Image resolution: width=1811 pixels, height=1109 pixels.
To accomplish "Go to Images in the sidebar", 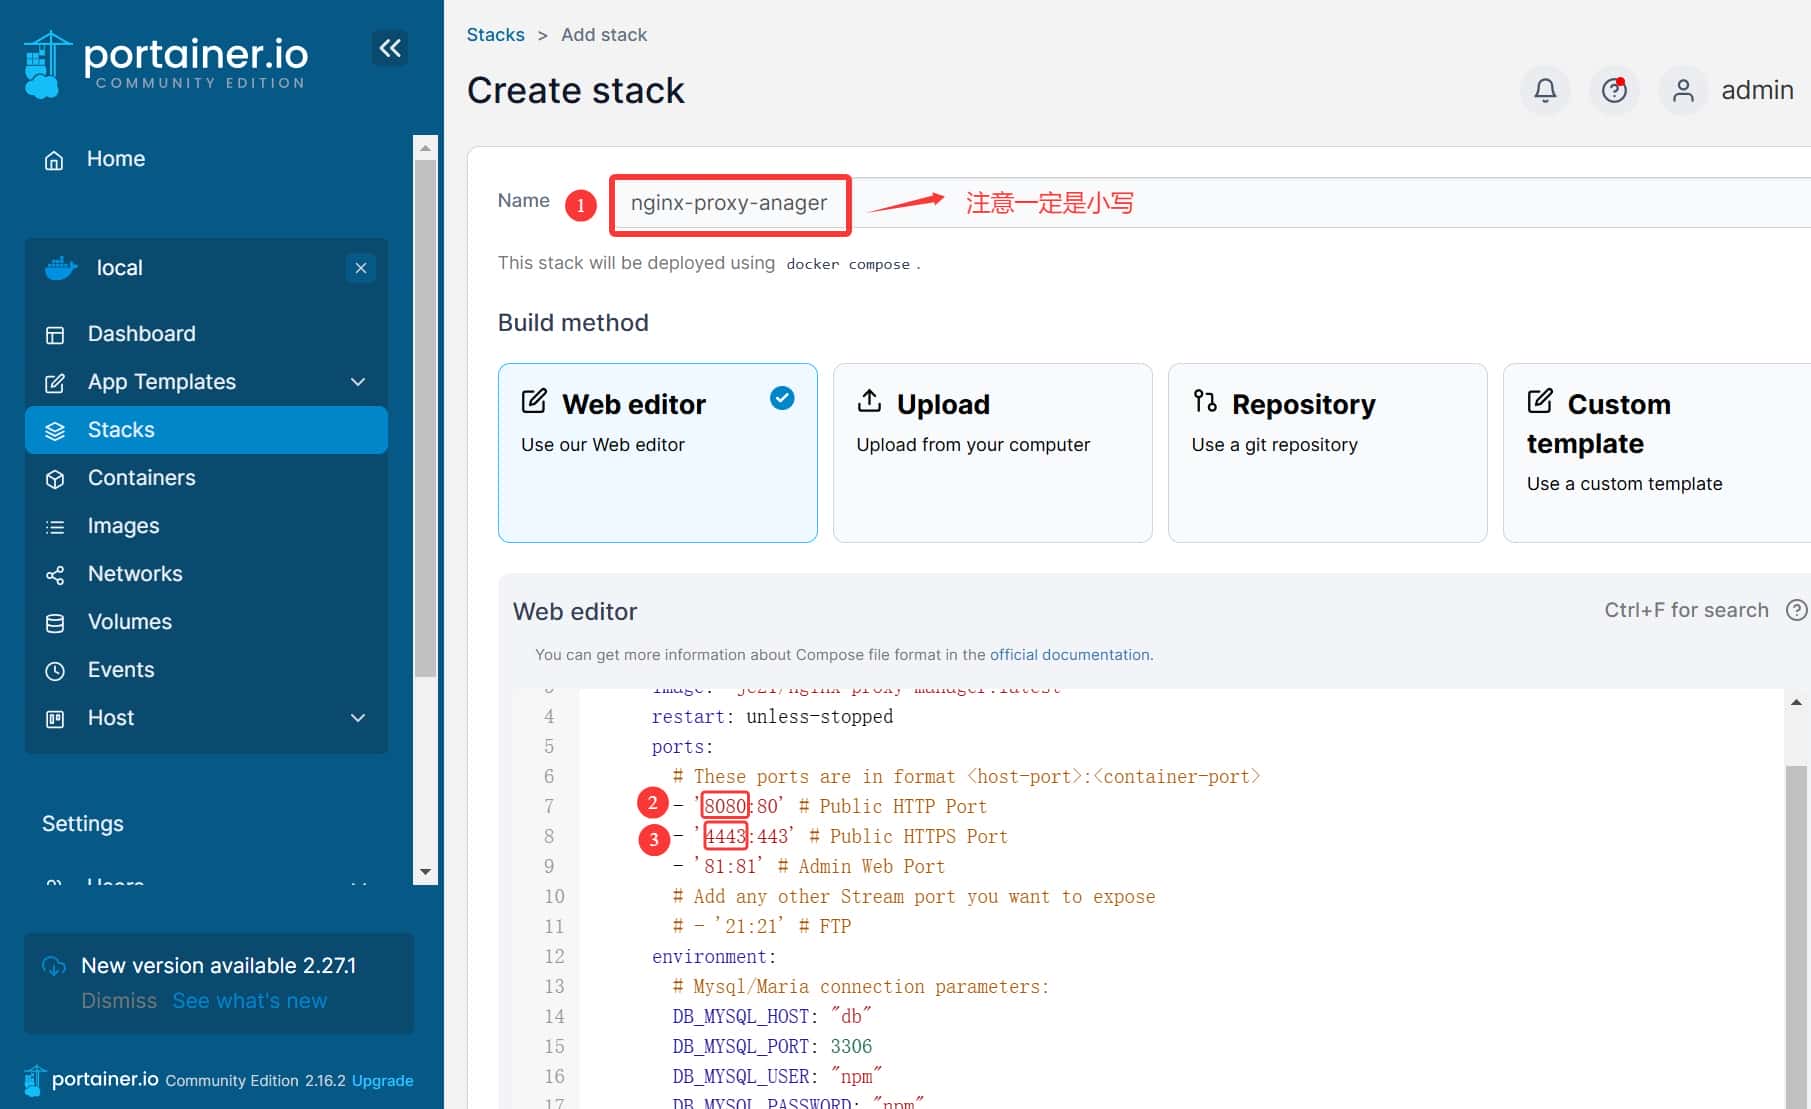I will pos(123,526).
